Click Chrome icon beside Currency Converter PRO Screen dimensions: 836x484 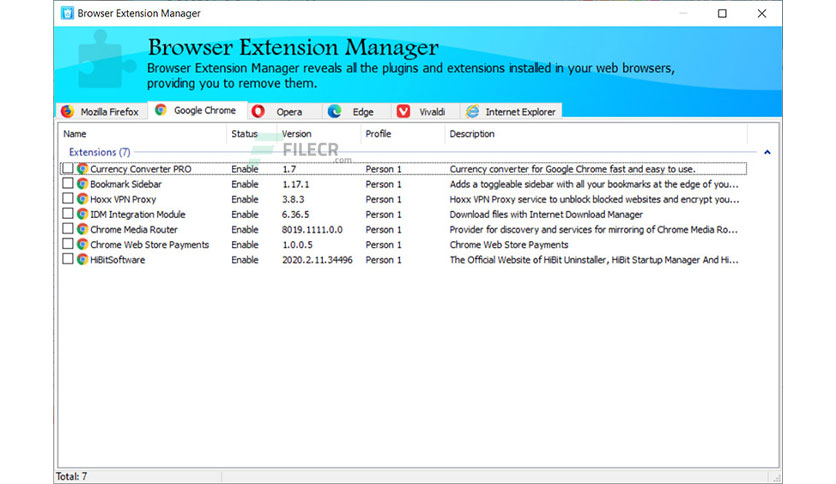pyautogui.click(x=82, y=169)
